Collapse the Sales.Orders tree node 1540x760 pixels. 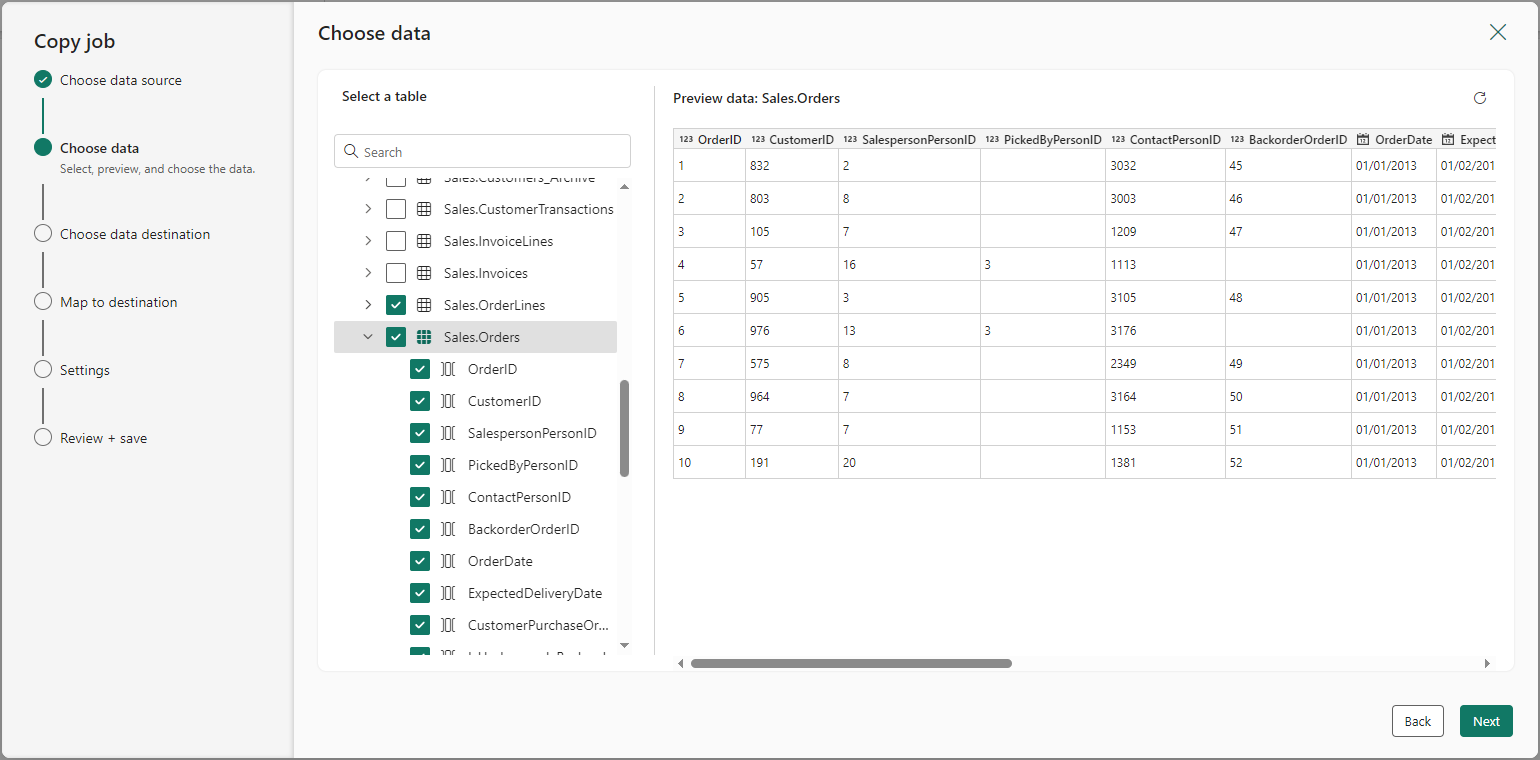coord(368,337)
